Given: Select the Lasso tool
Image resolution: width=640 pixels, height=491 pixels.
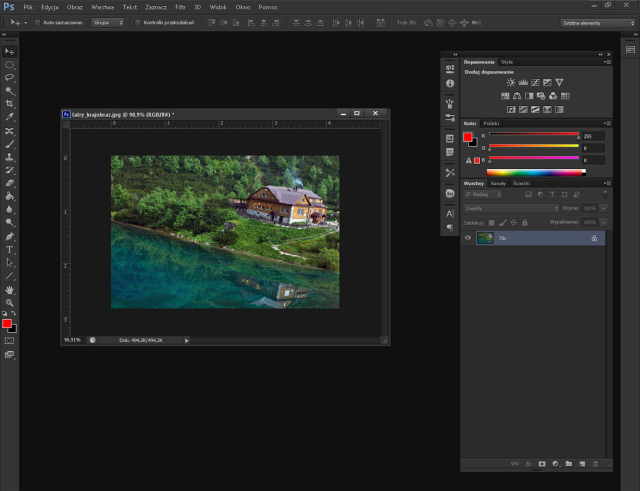Looking at the screenshot, I should click(x=9, y=78).
